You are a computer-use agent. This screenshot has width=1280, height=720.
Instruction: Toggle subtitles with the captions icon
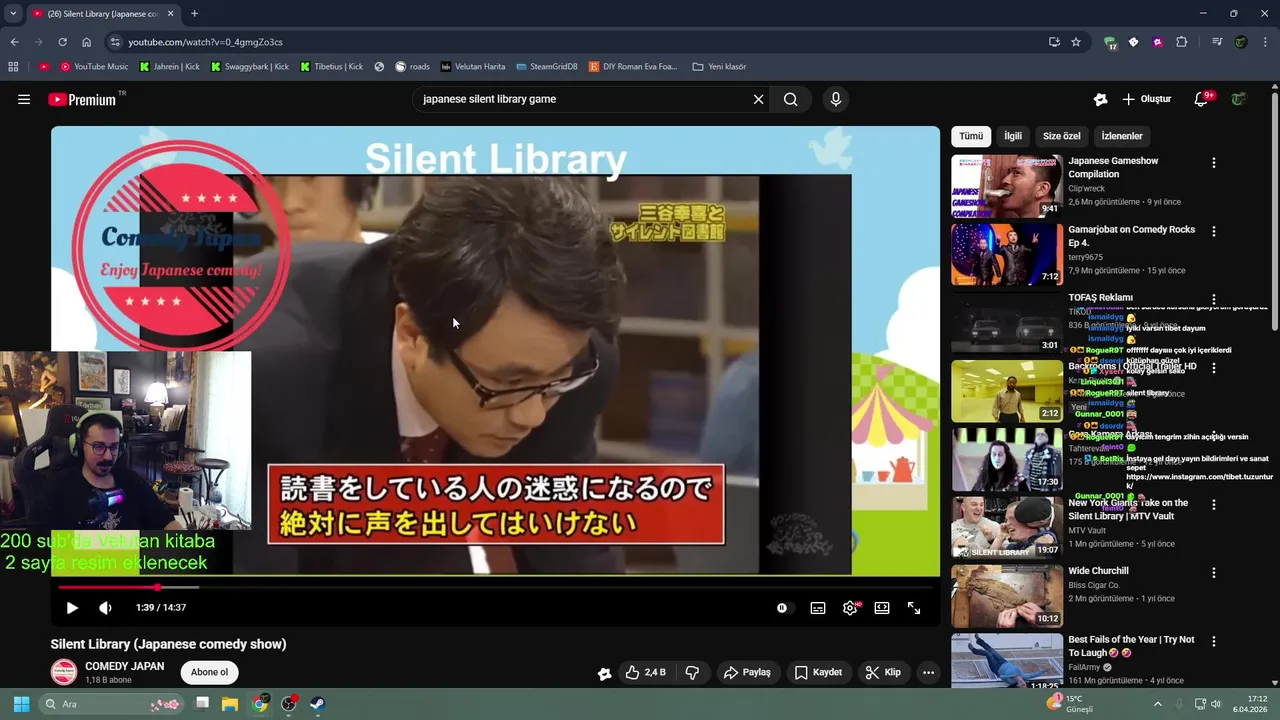(x=818, y=607)
